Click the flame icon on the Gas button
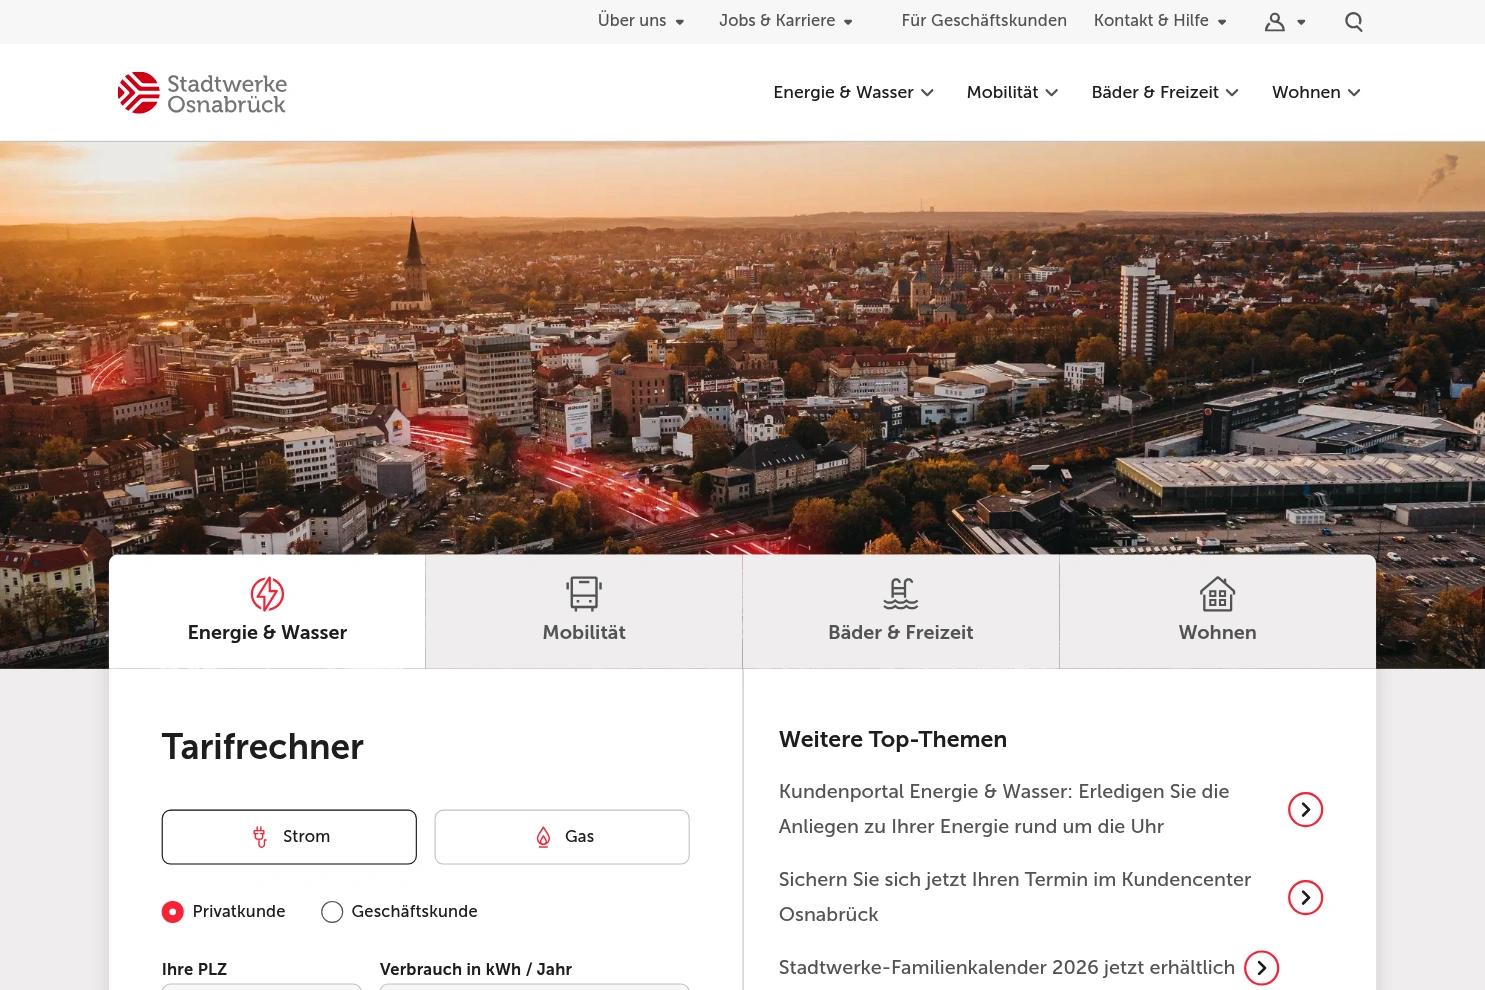This screenshot has height=990, width=1485. [x=543, y=837]
